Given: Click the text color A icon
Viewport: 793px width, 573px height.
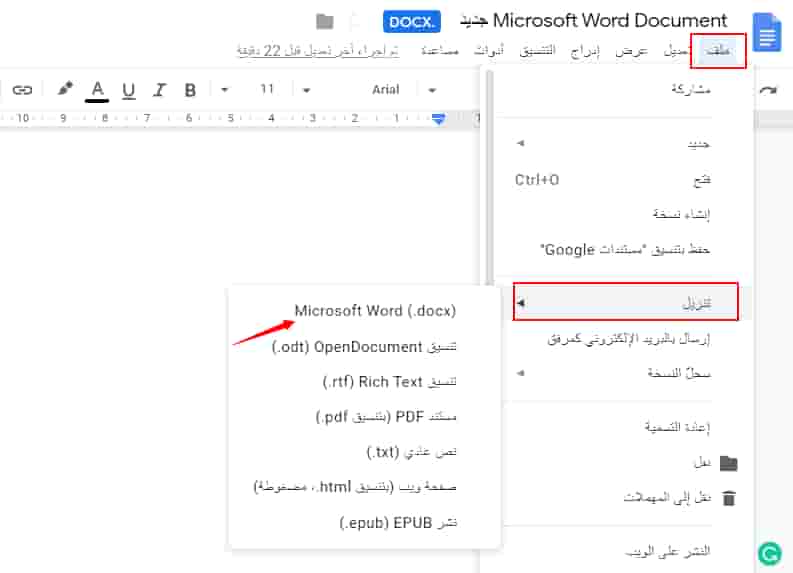Looking at the screenshot, I should click(97, 91).
